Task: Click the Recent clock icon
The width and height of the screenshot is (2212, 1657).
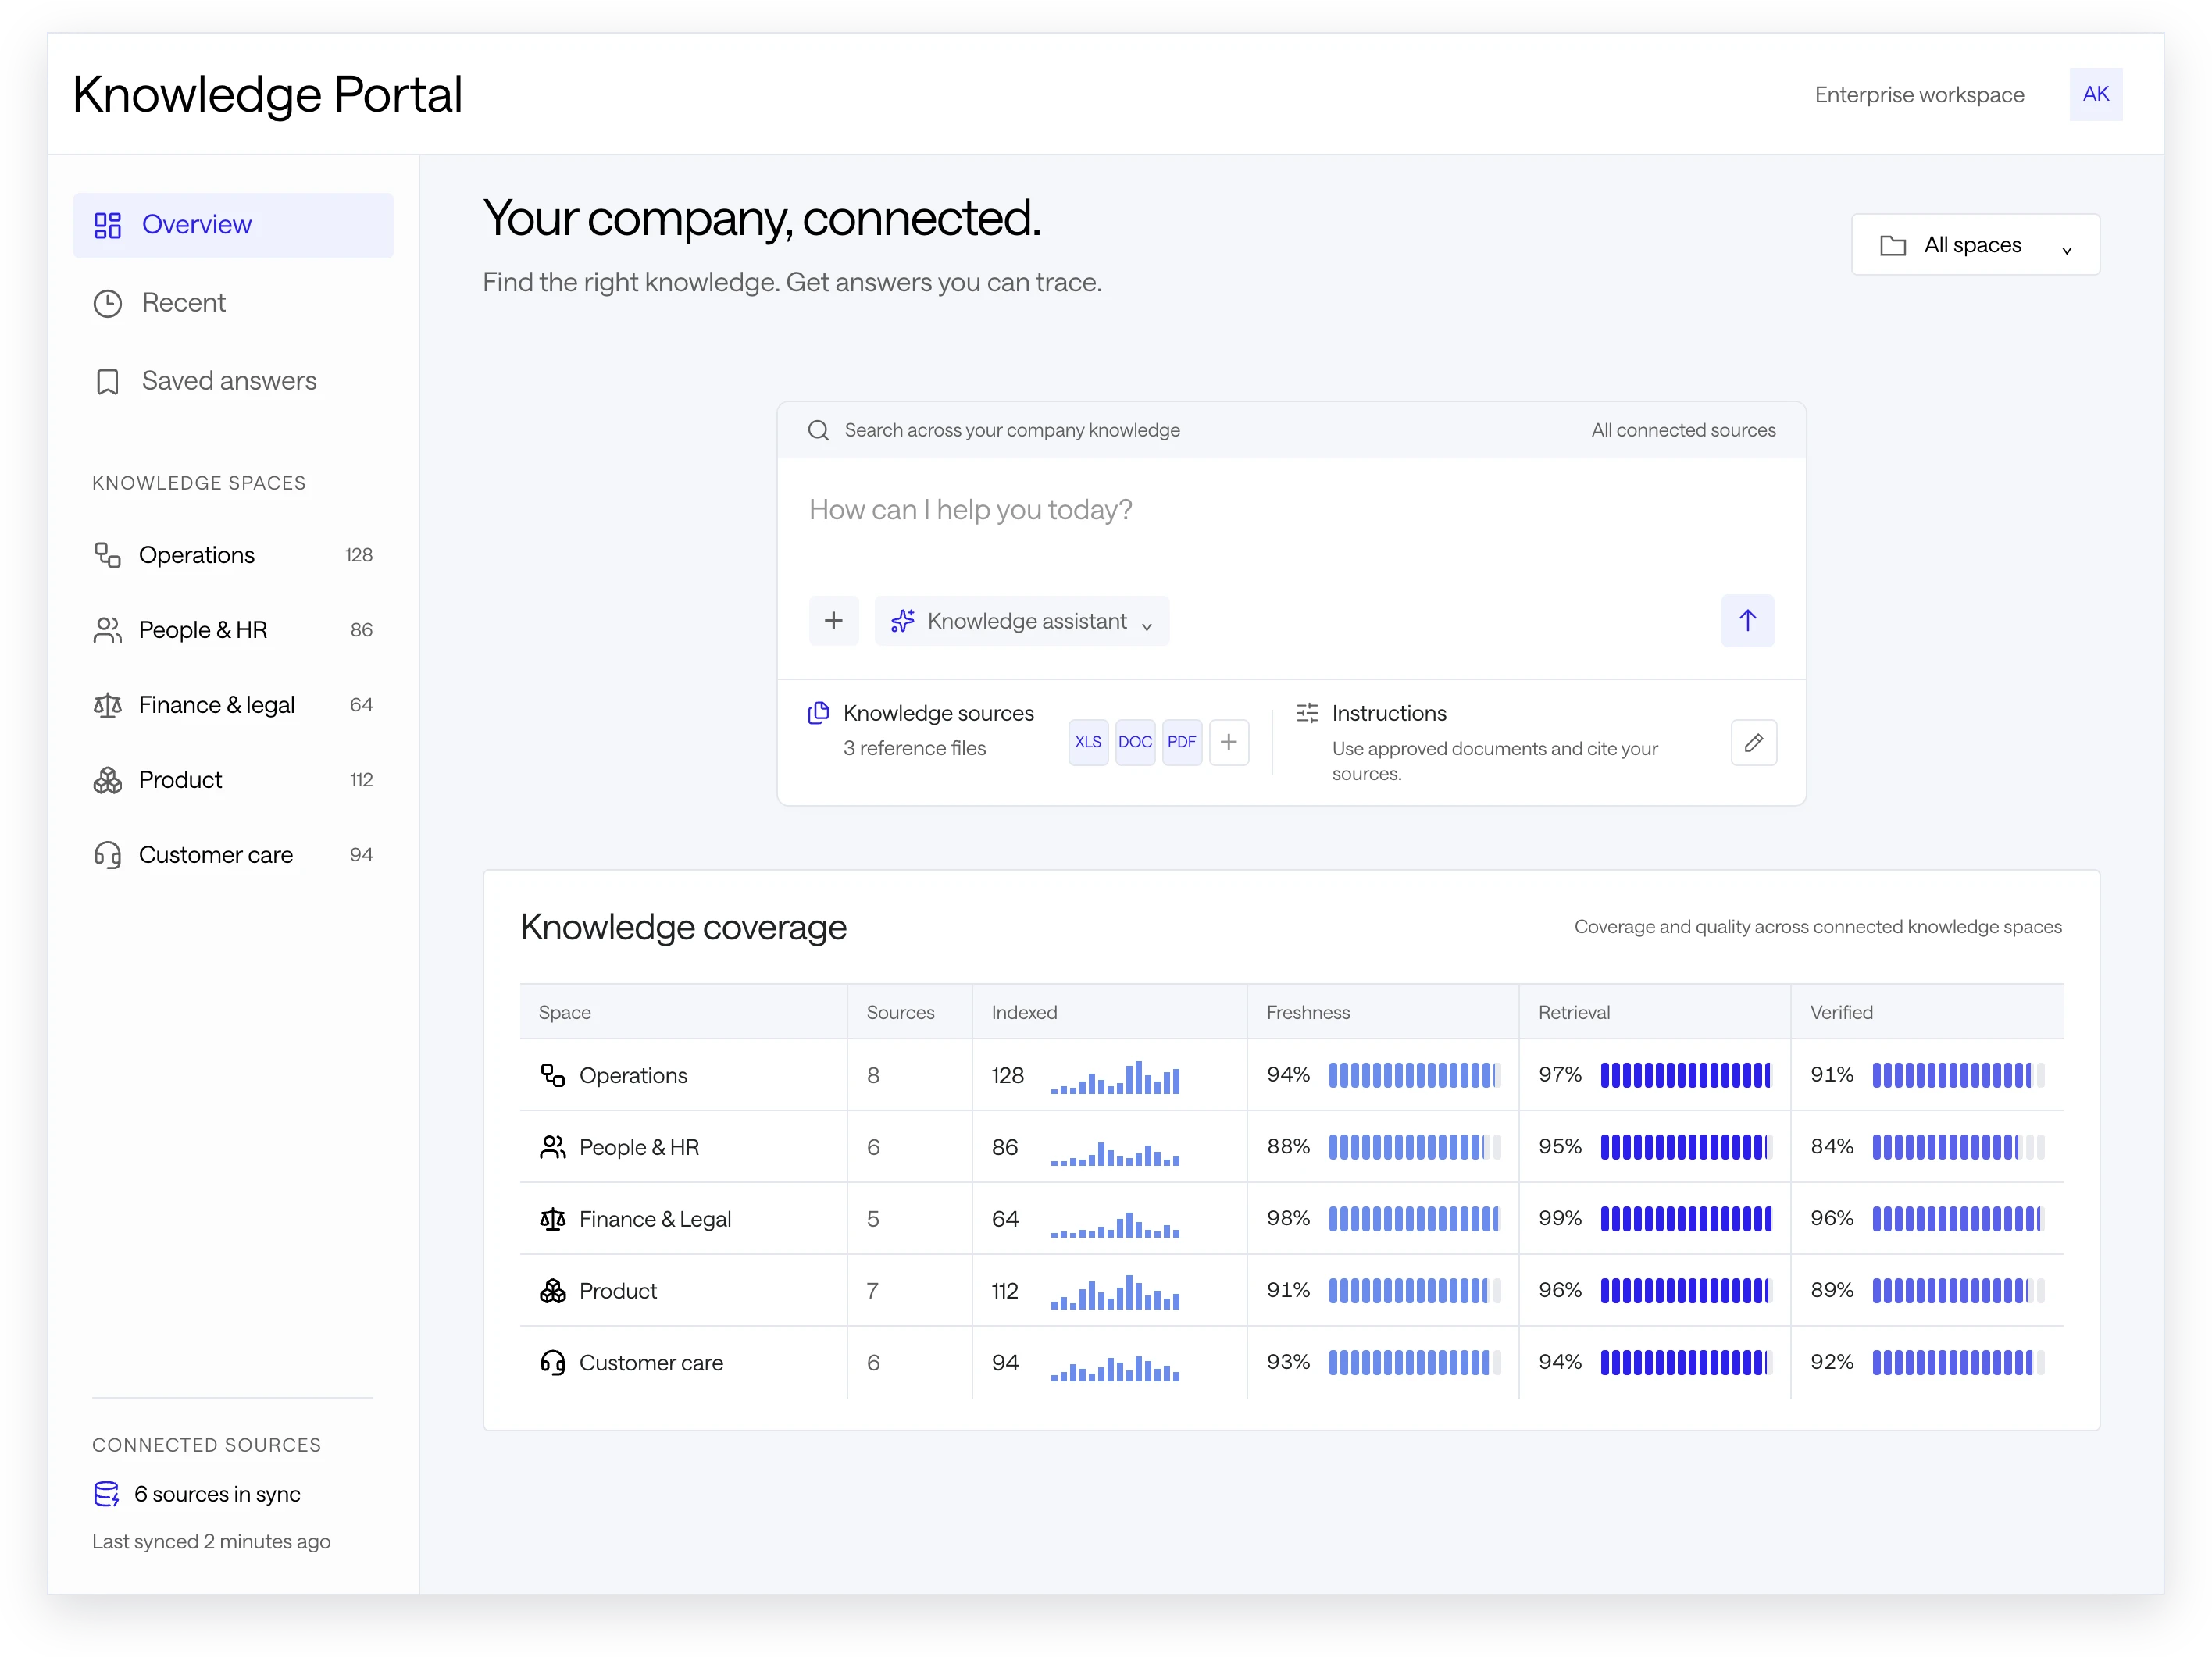Action: click(x=107, y=303)
